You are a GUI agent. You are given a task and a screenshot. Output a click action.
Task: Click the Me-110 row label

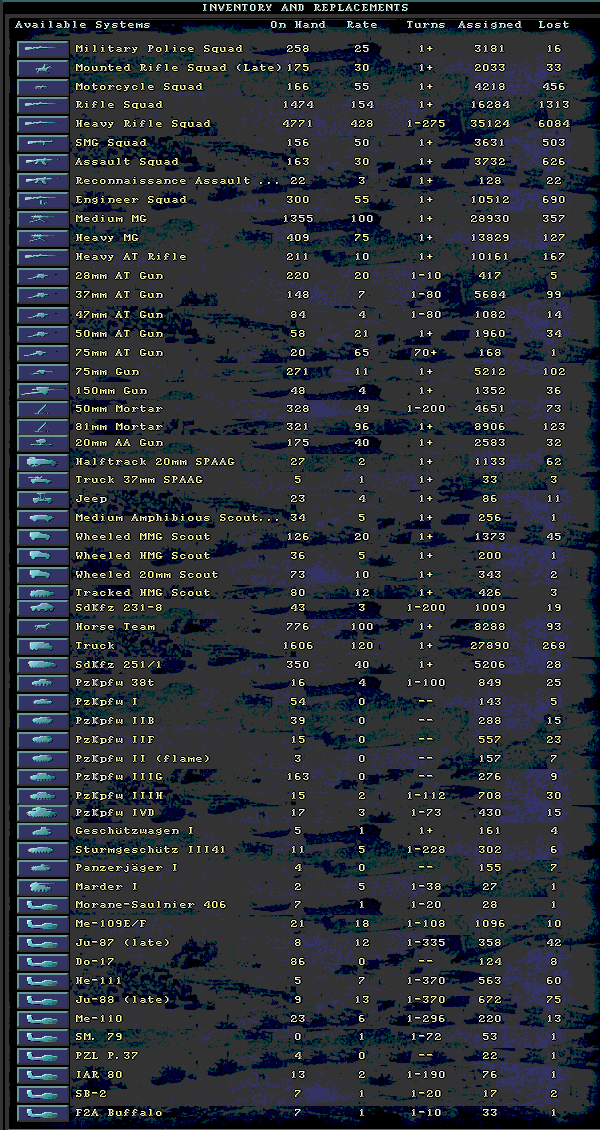[99, 1018]
